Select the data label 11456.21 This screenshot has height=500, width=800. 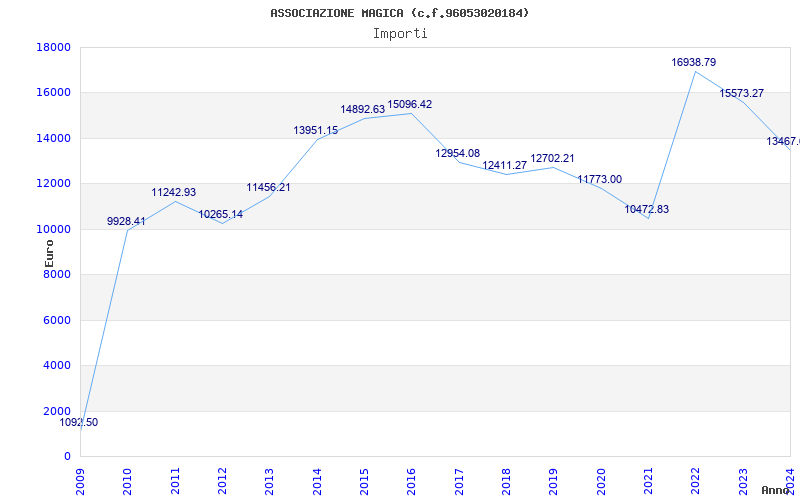coord(268,187)
